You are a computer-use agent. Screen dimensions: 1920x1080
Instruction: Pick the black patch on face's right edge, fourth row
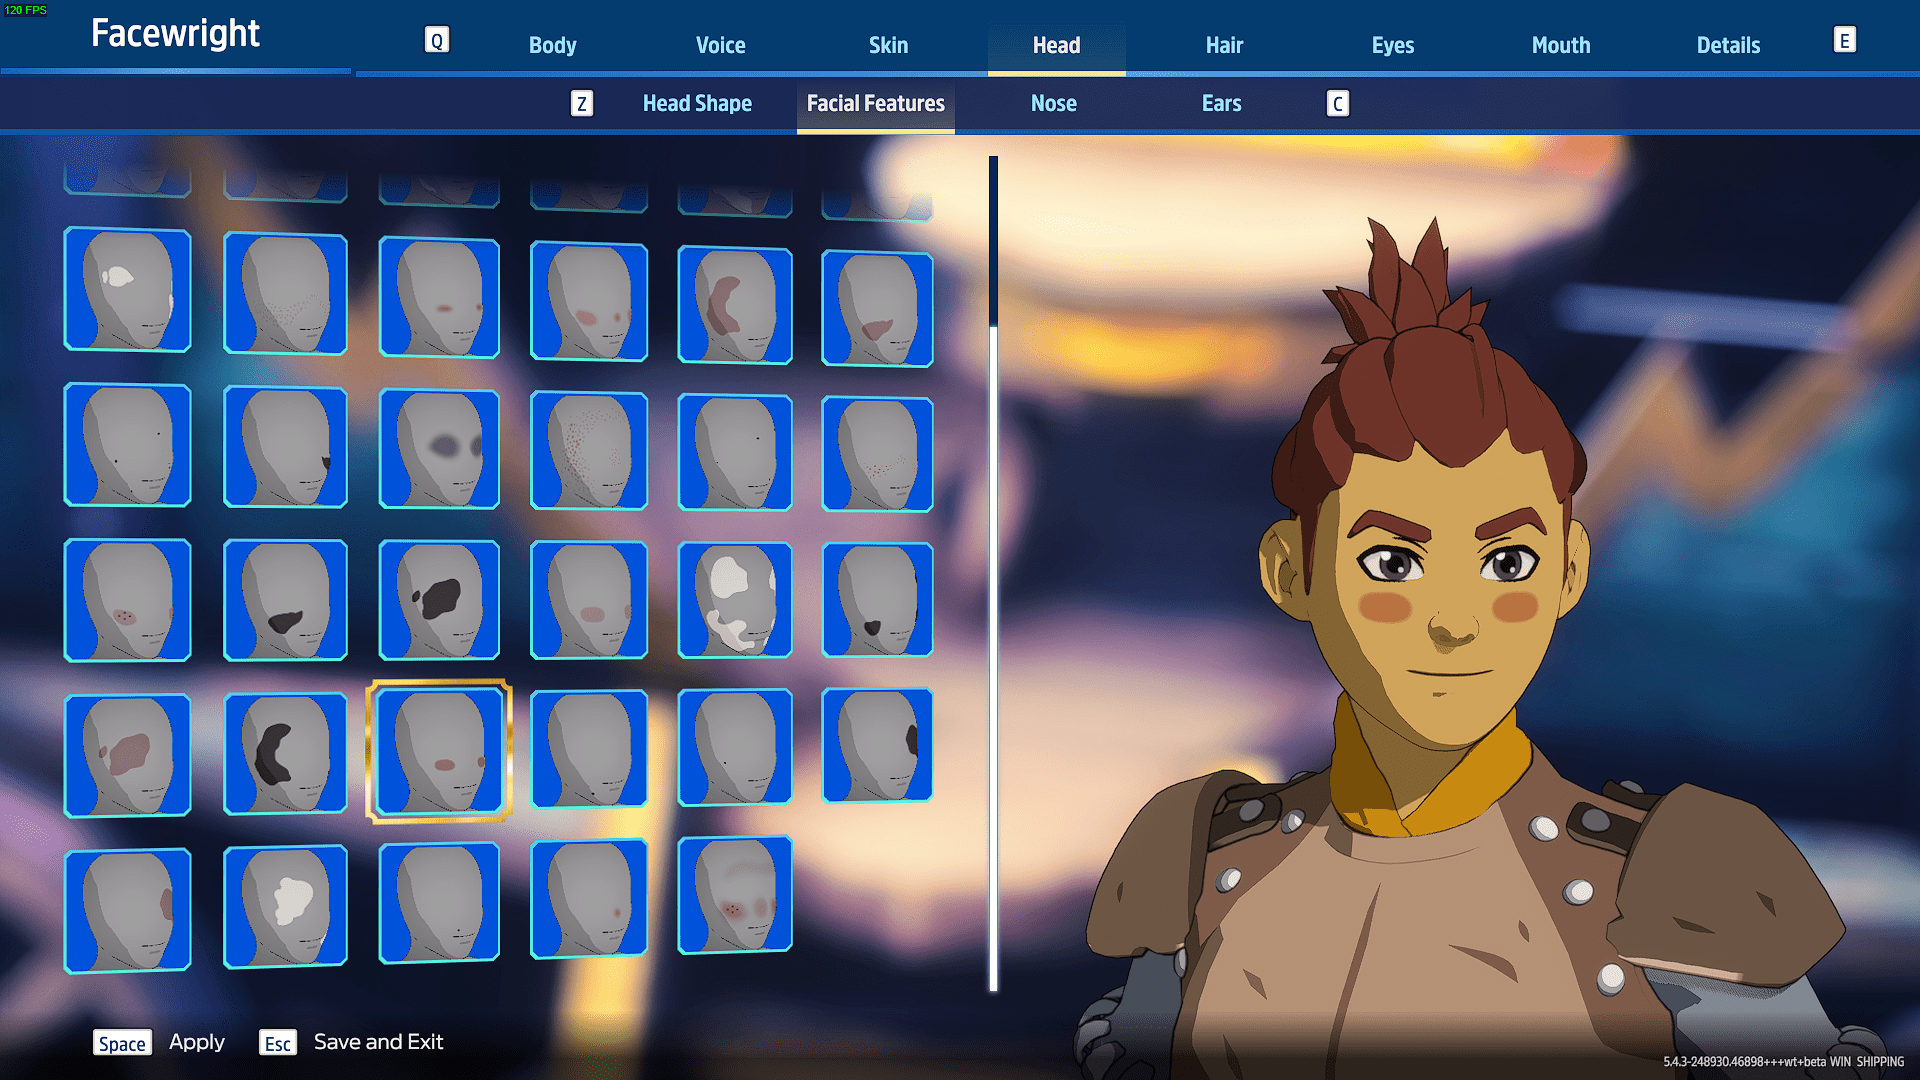click(877, 745)
